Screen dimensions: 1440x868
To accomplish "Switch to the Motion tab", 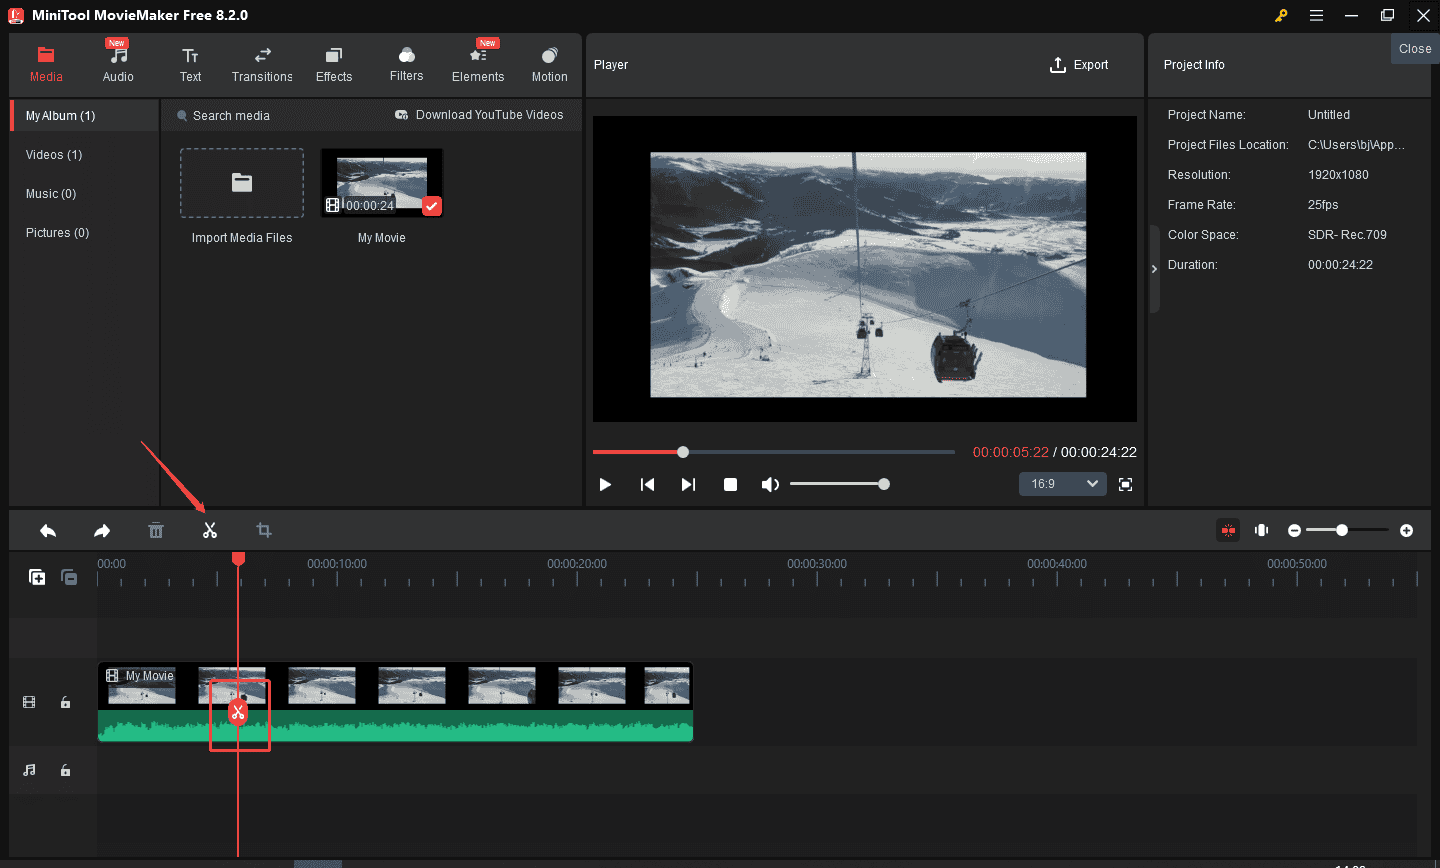I will pos(549,65).
